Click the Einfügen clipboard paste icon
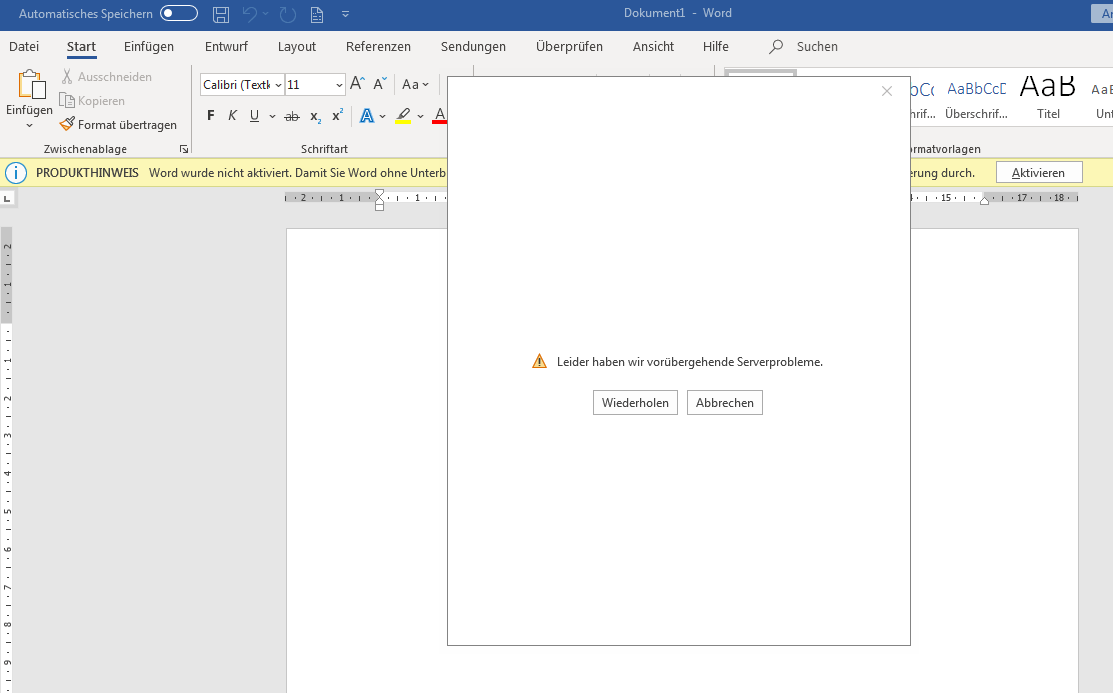Screen dimensions: 1113x693 30,87
